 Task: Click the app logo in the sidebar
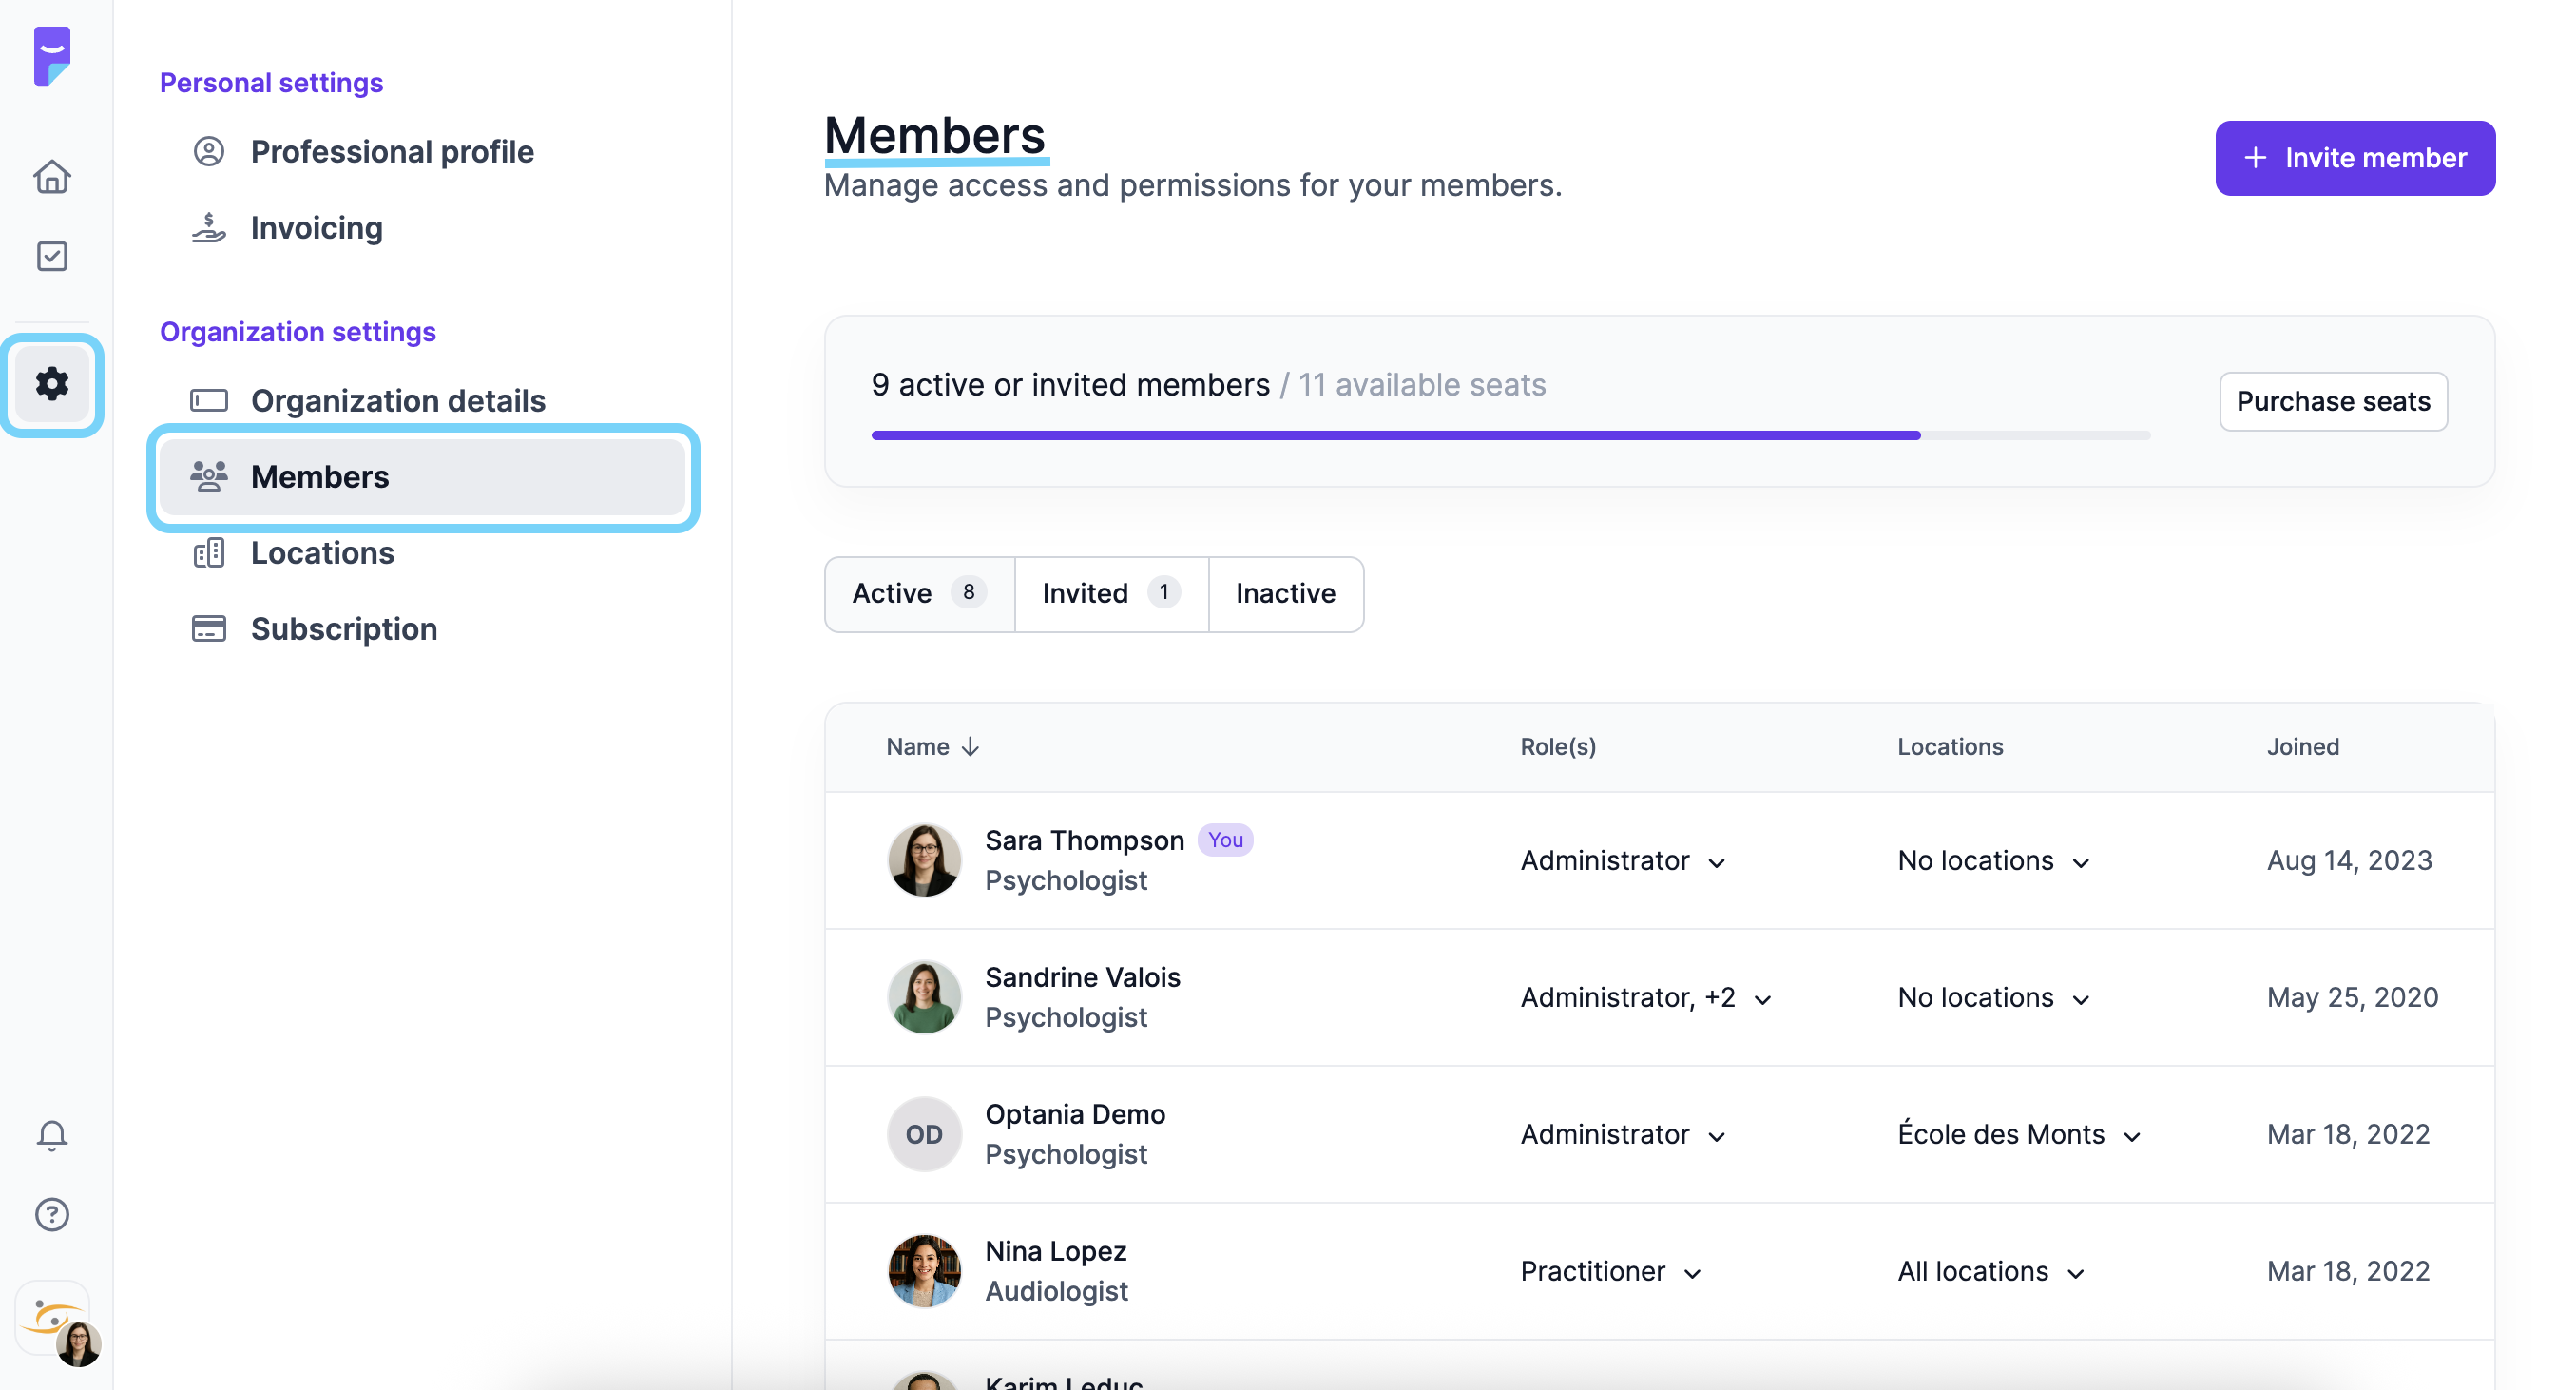point(52,56)
